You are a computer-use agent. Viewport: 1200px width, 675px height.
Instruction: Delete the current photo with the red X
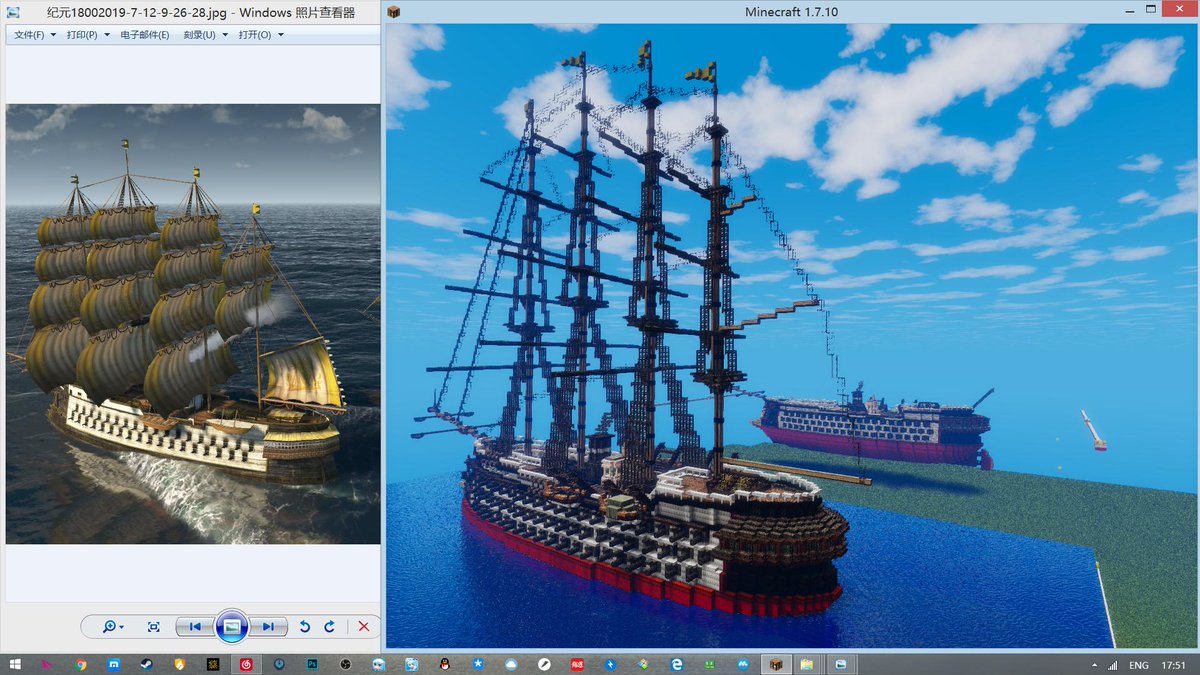click(x=364, y=626)
